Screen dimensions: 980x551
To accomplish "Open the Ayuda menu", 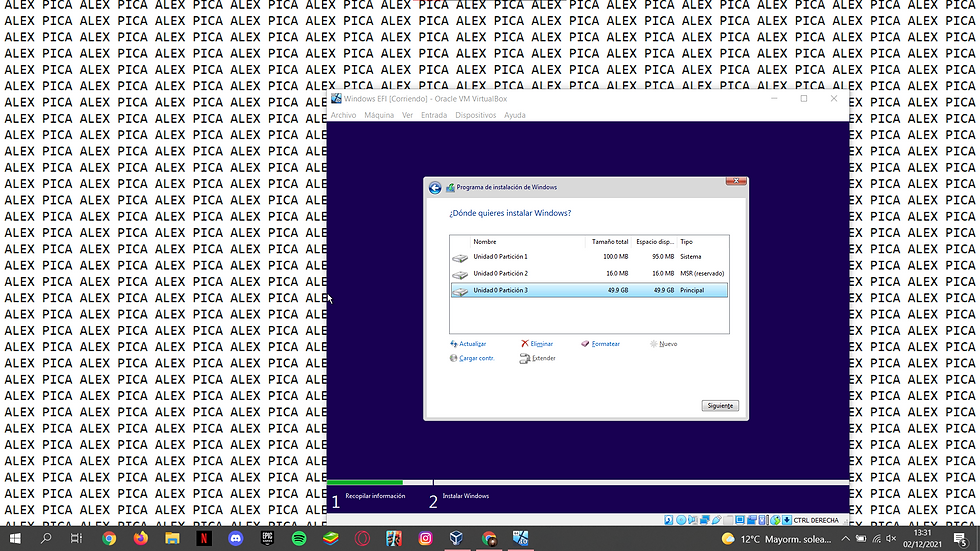I will 515,115.
